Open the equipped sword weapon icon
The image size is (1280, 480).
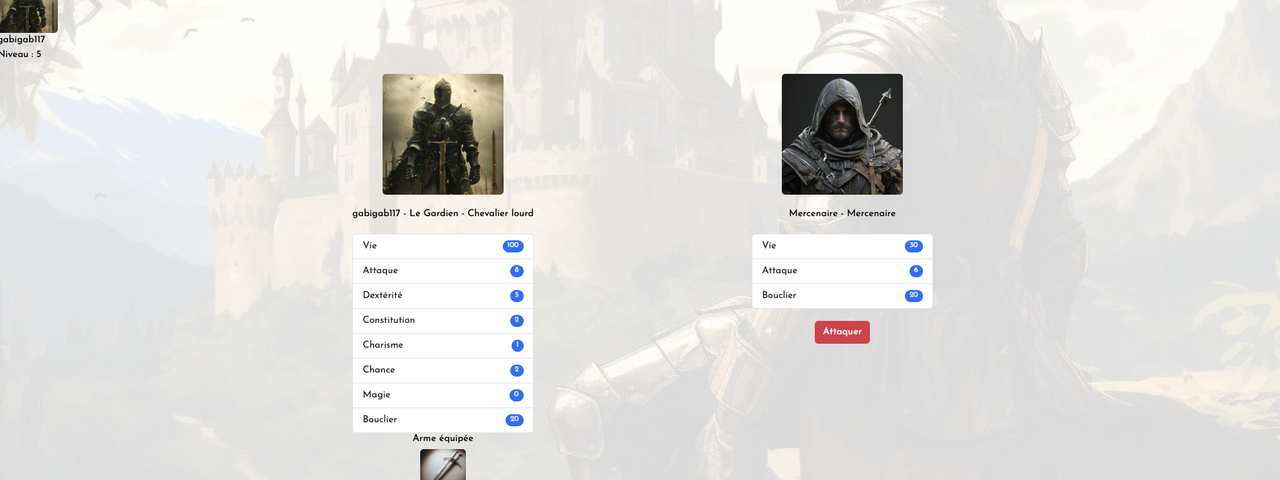(x=443, y=465)
